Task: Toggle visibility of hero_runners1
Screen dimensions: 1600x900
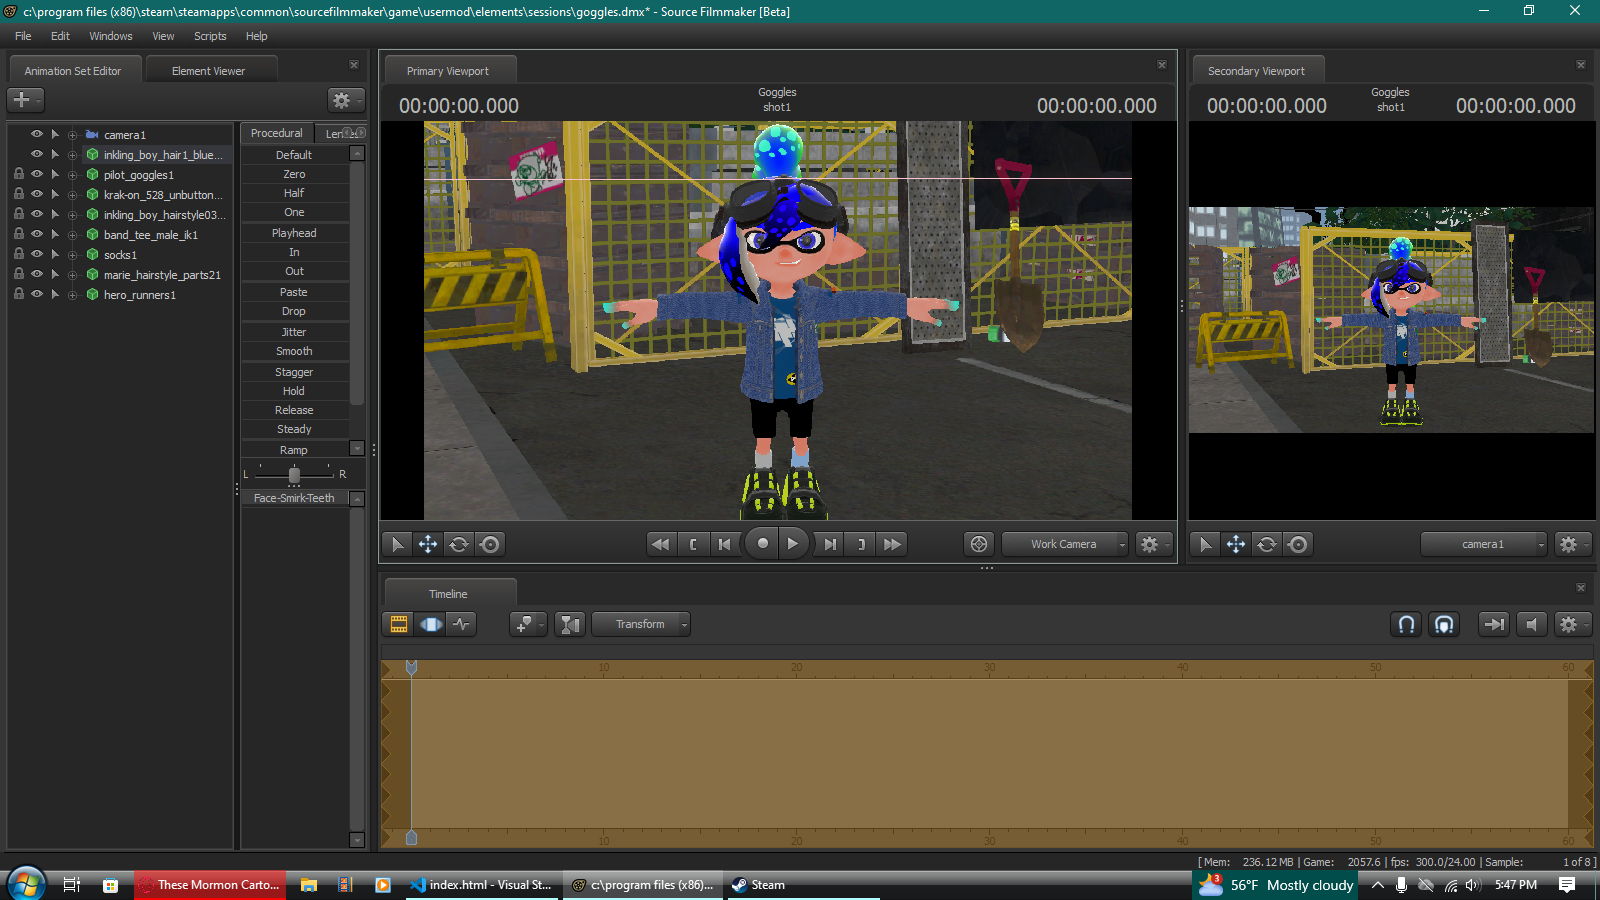Action: [x=37, y=294]
